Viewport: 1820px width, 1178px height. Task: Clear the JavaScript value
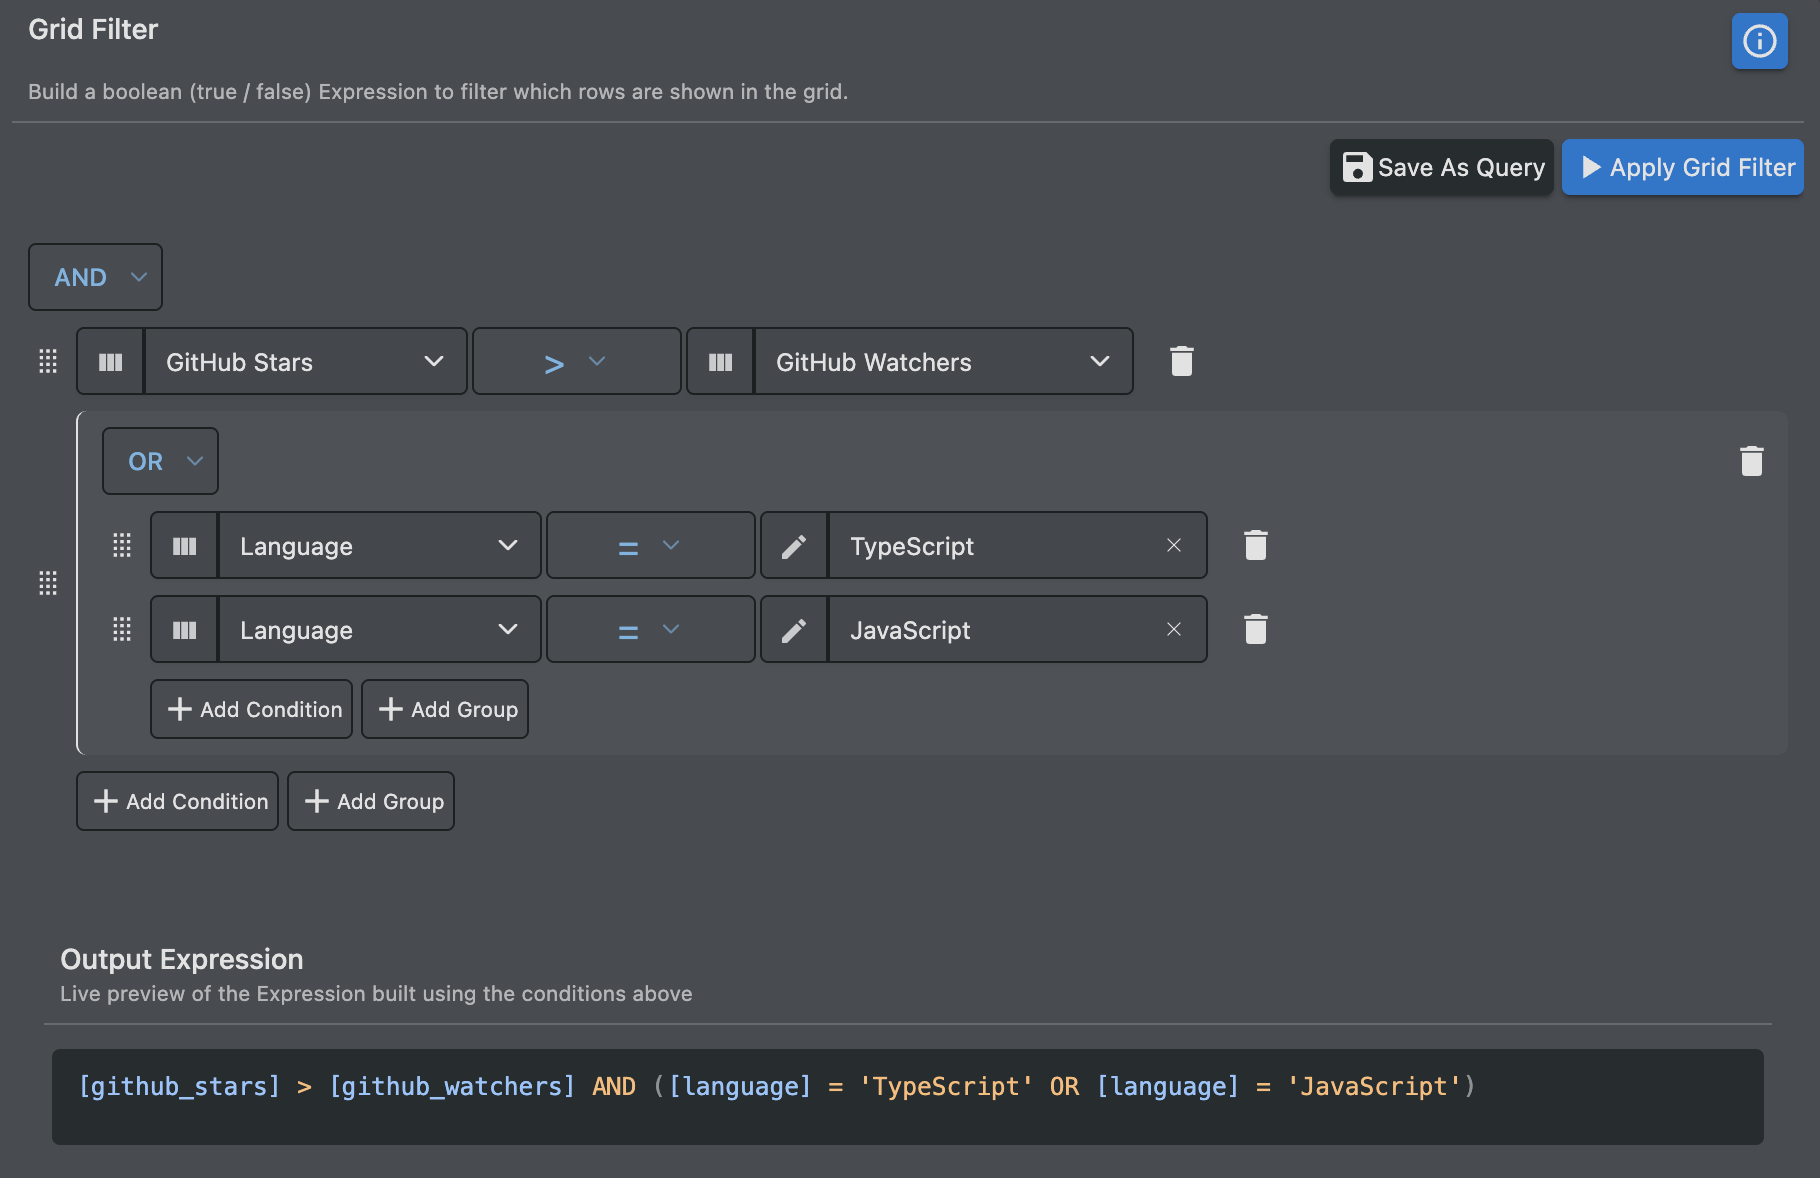1174,629
